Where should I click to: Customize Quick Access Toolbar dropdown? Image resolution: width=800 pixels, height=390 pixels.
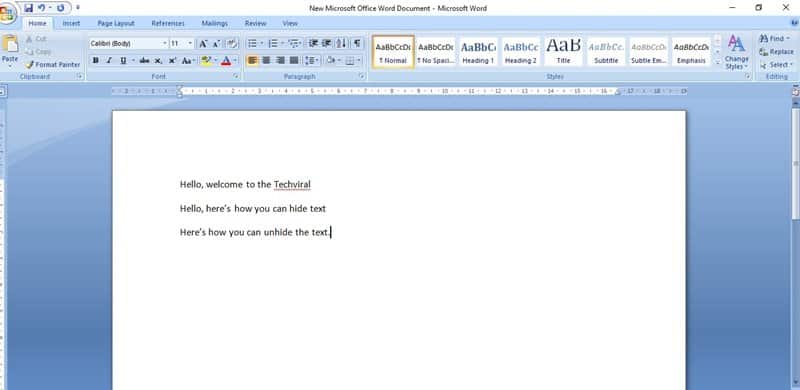pos(78,8)
